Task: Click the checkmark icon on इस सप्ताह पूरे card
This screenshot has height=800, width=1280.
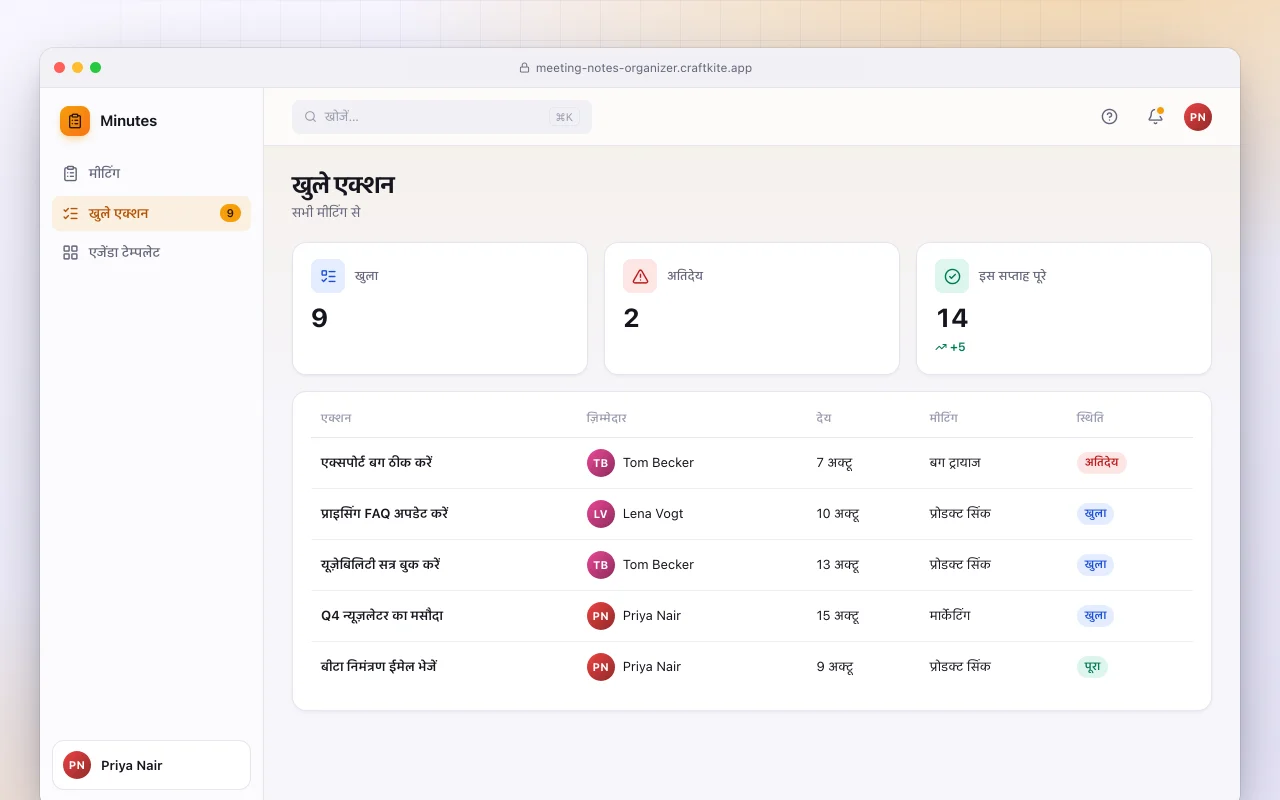Action: 952,276
